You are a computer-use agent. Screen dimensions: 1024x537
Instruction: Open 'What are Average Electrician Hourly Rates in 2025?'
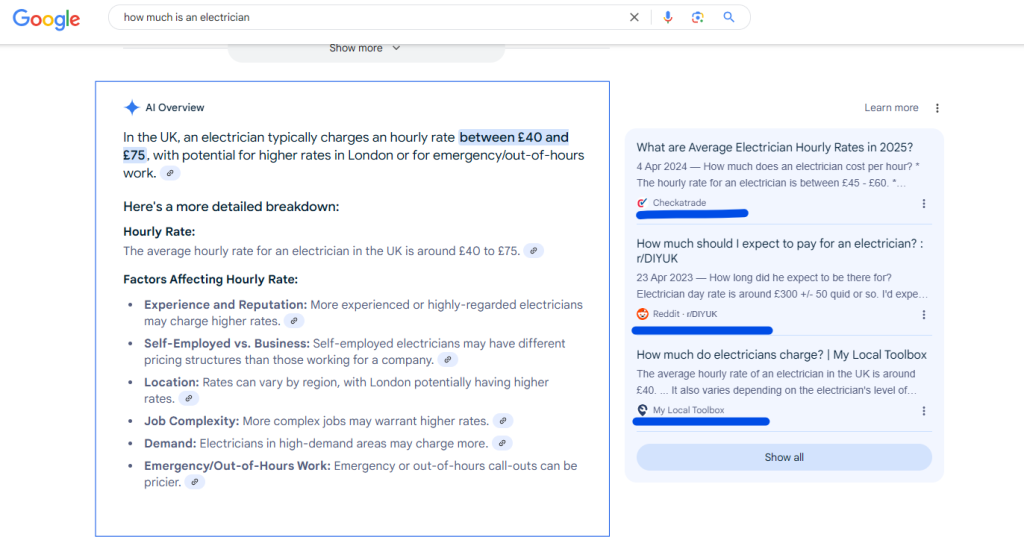pyautogui.click(x=775, y=148)
